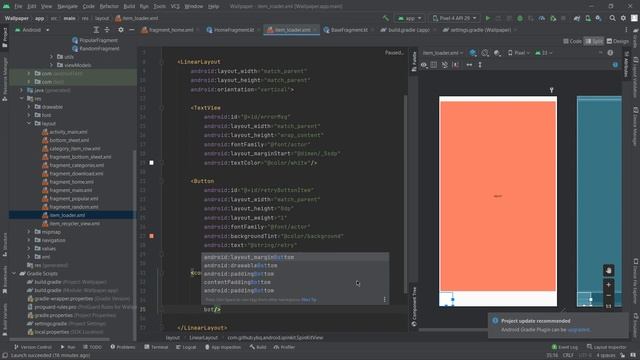
Task: Toggle Show Grid icon in design toolbar
Action: [434, 65]
